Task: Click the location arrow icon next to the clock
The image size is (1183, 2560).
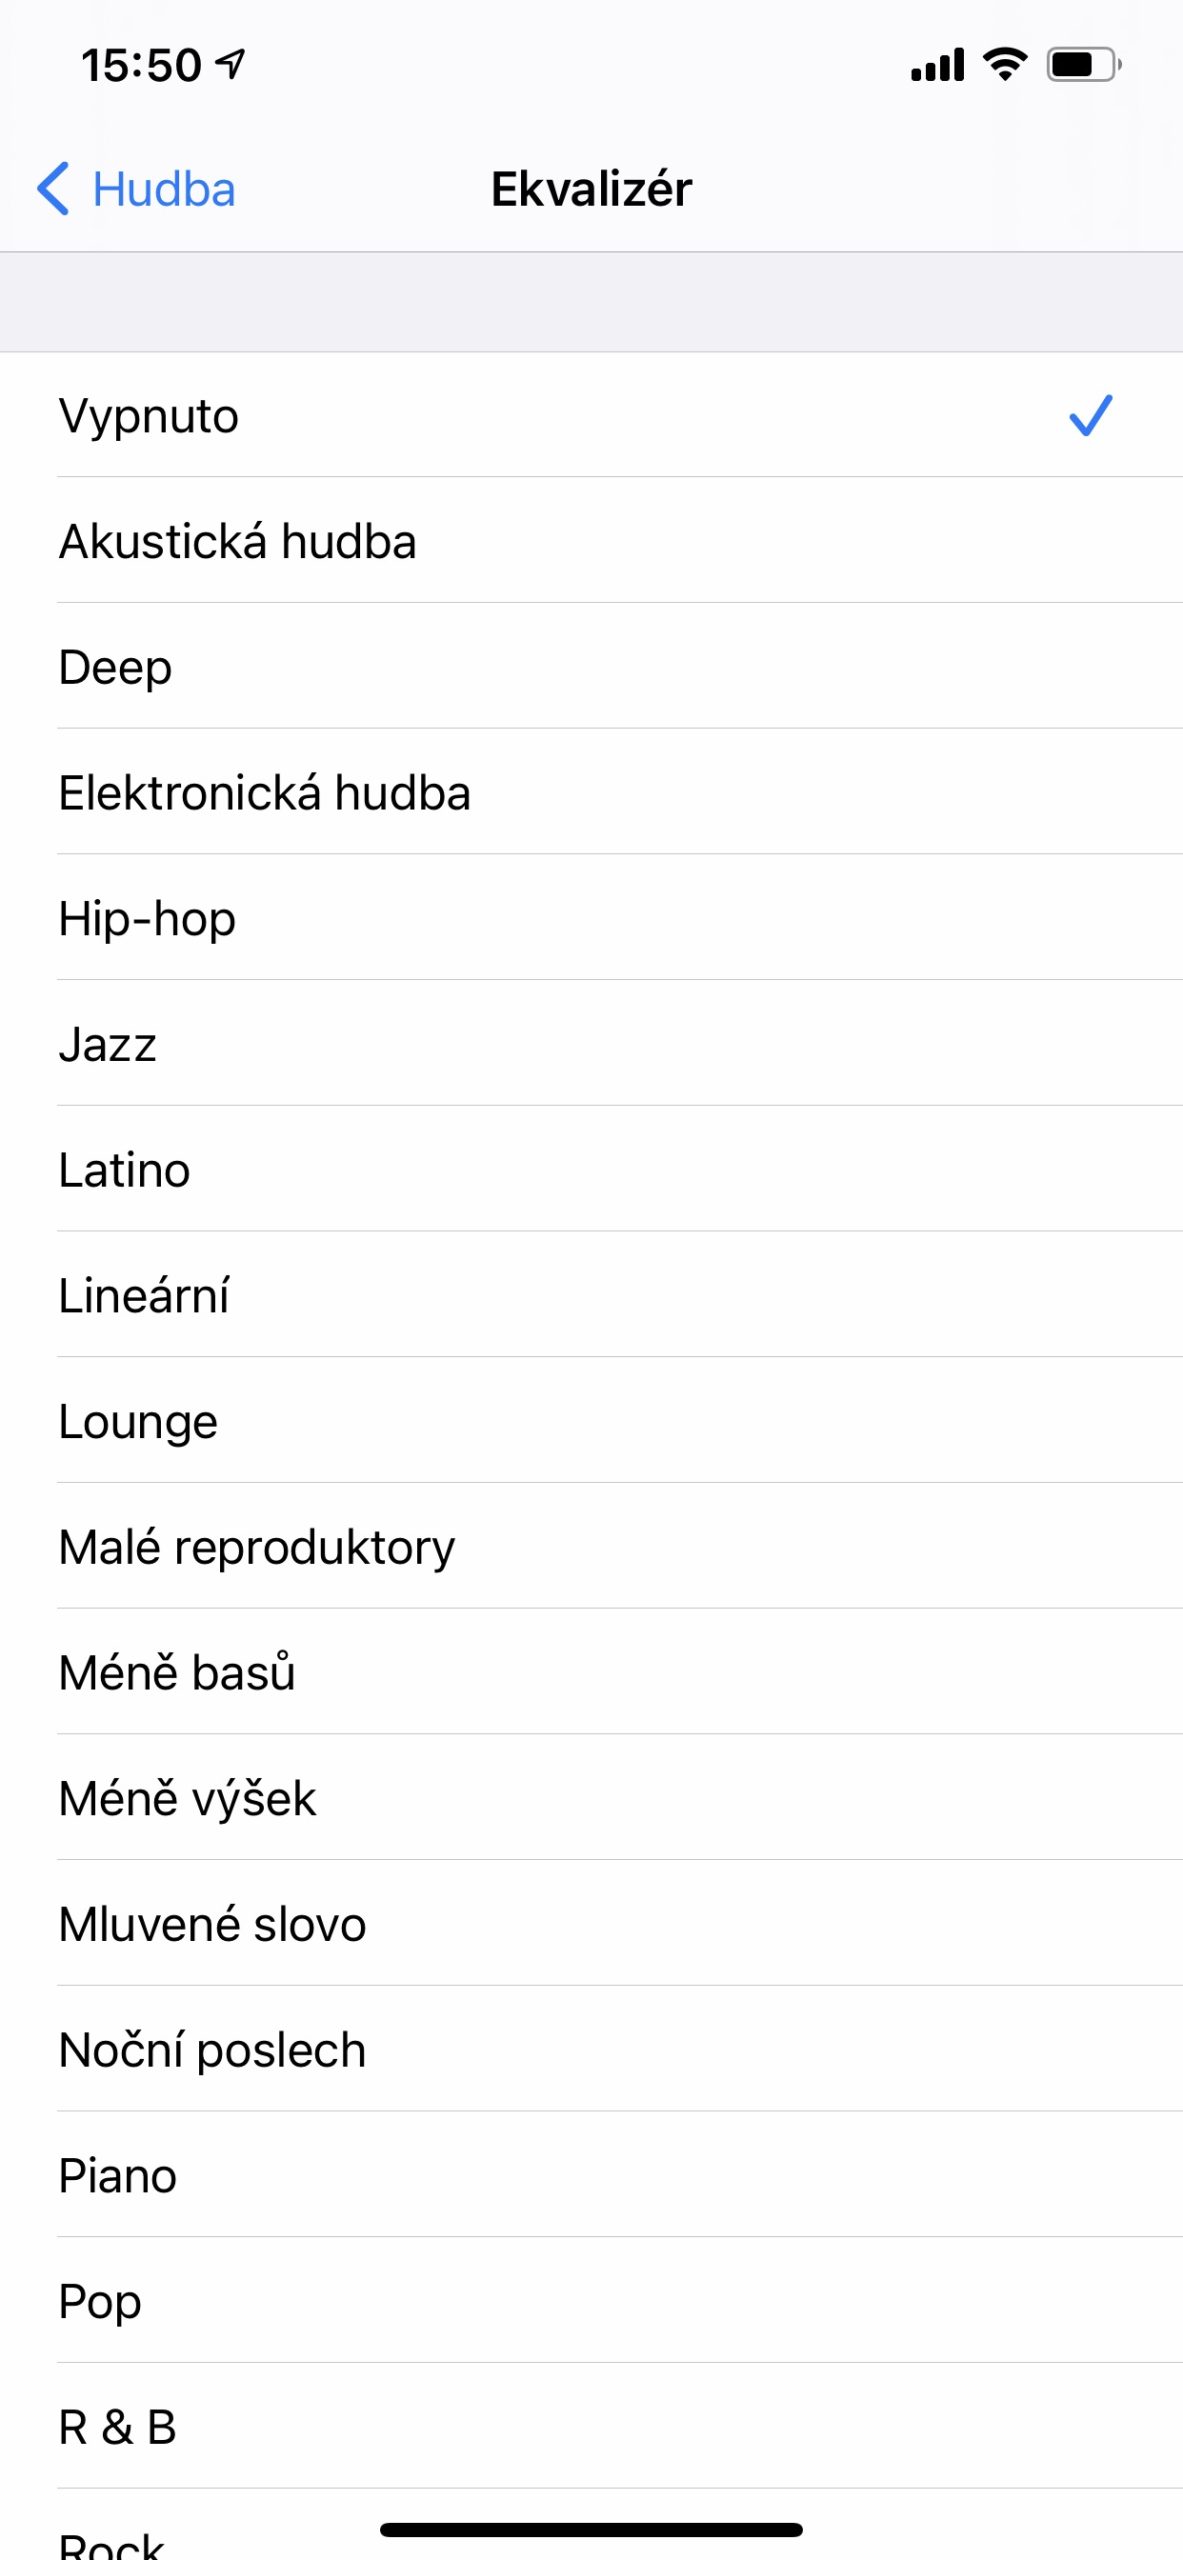Action: pos(230,62)
